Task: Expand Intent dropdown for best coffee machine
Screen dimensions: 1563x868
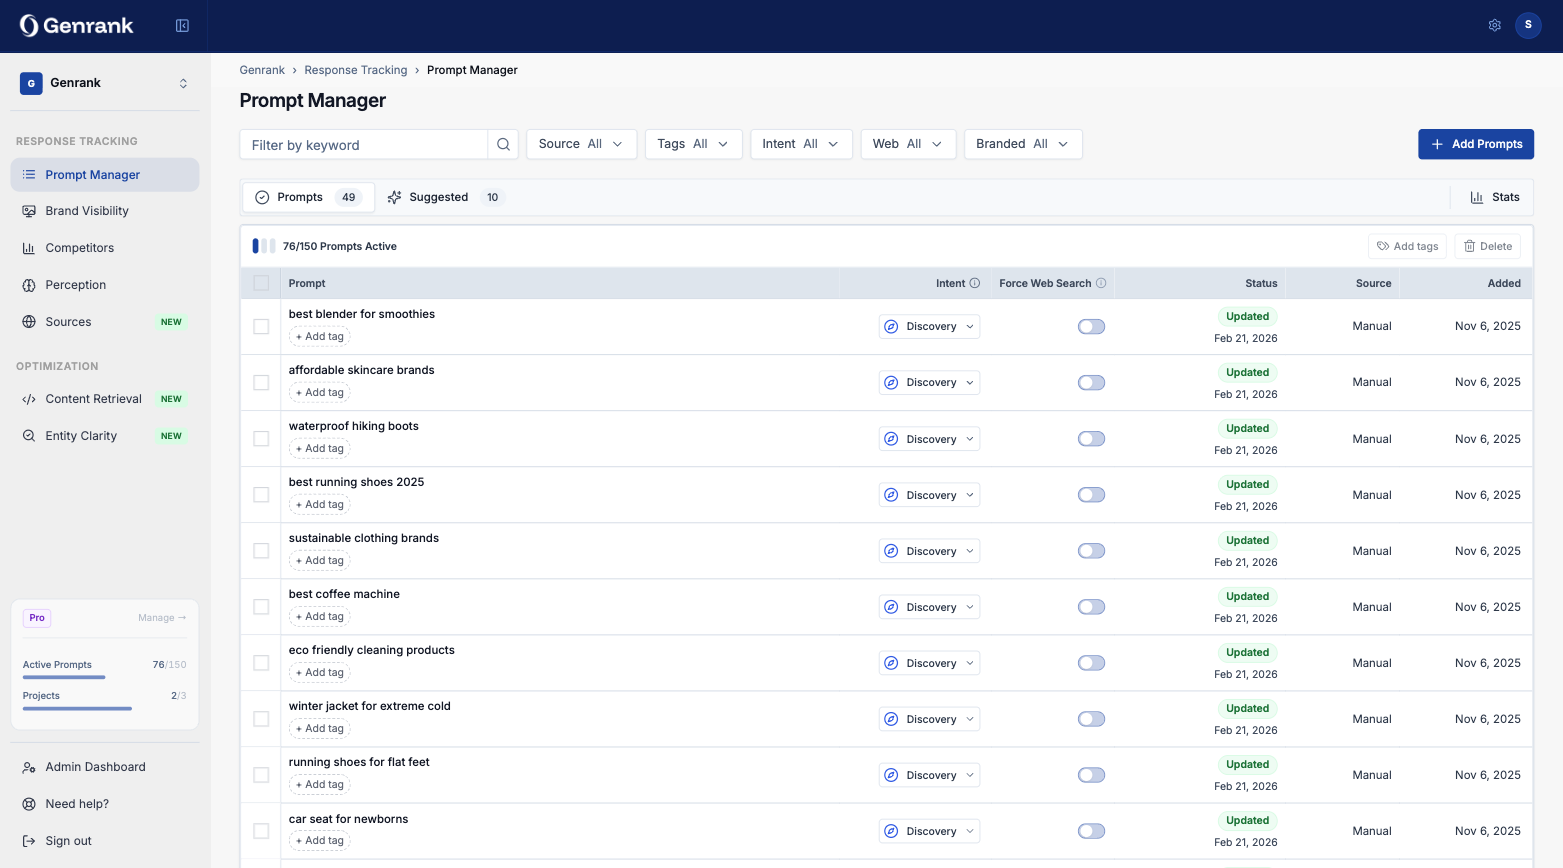Action: click(x=929, y=608)
